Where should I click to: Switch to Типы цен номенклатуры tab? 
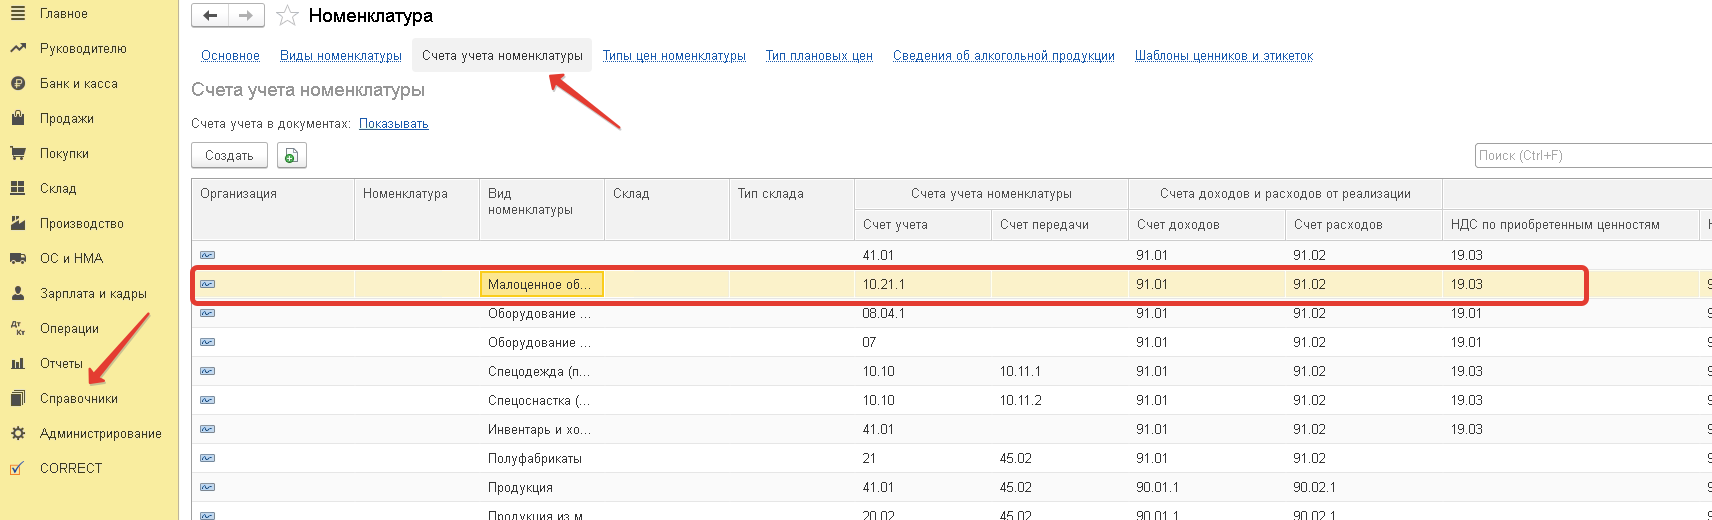point(674,56)
